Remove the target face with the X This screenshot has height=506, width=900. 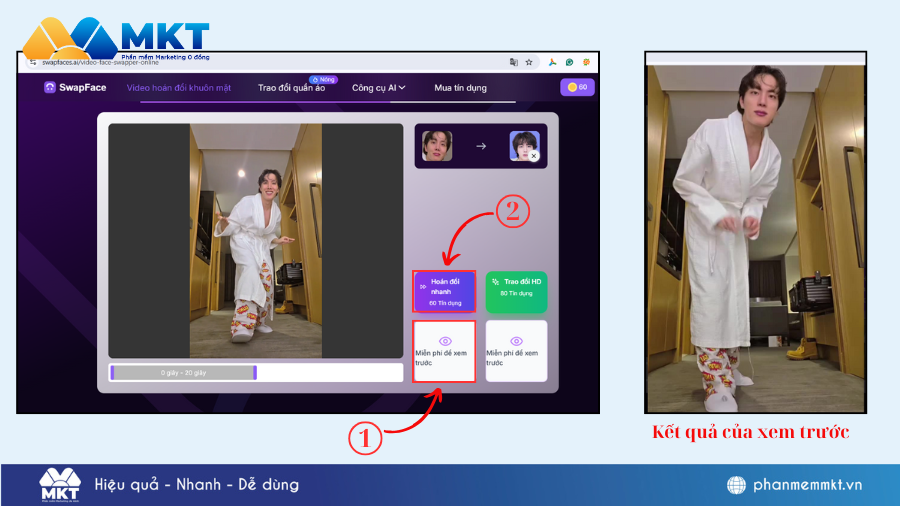[534, 155]
